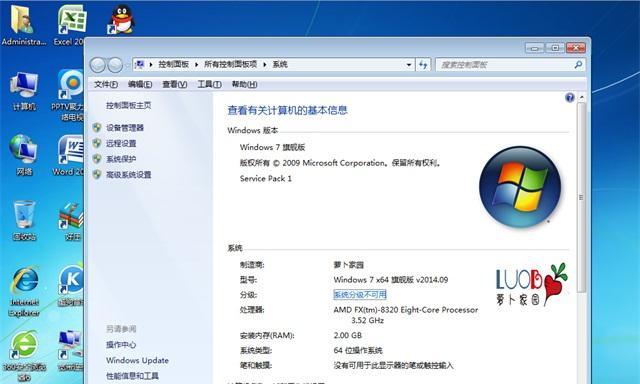Click the vertical scrollbar thumb

(581, 197)
